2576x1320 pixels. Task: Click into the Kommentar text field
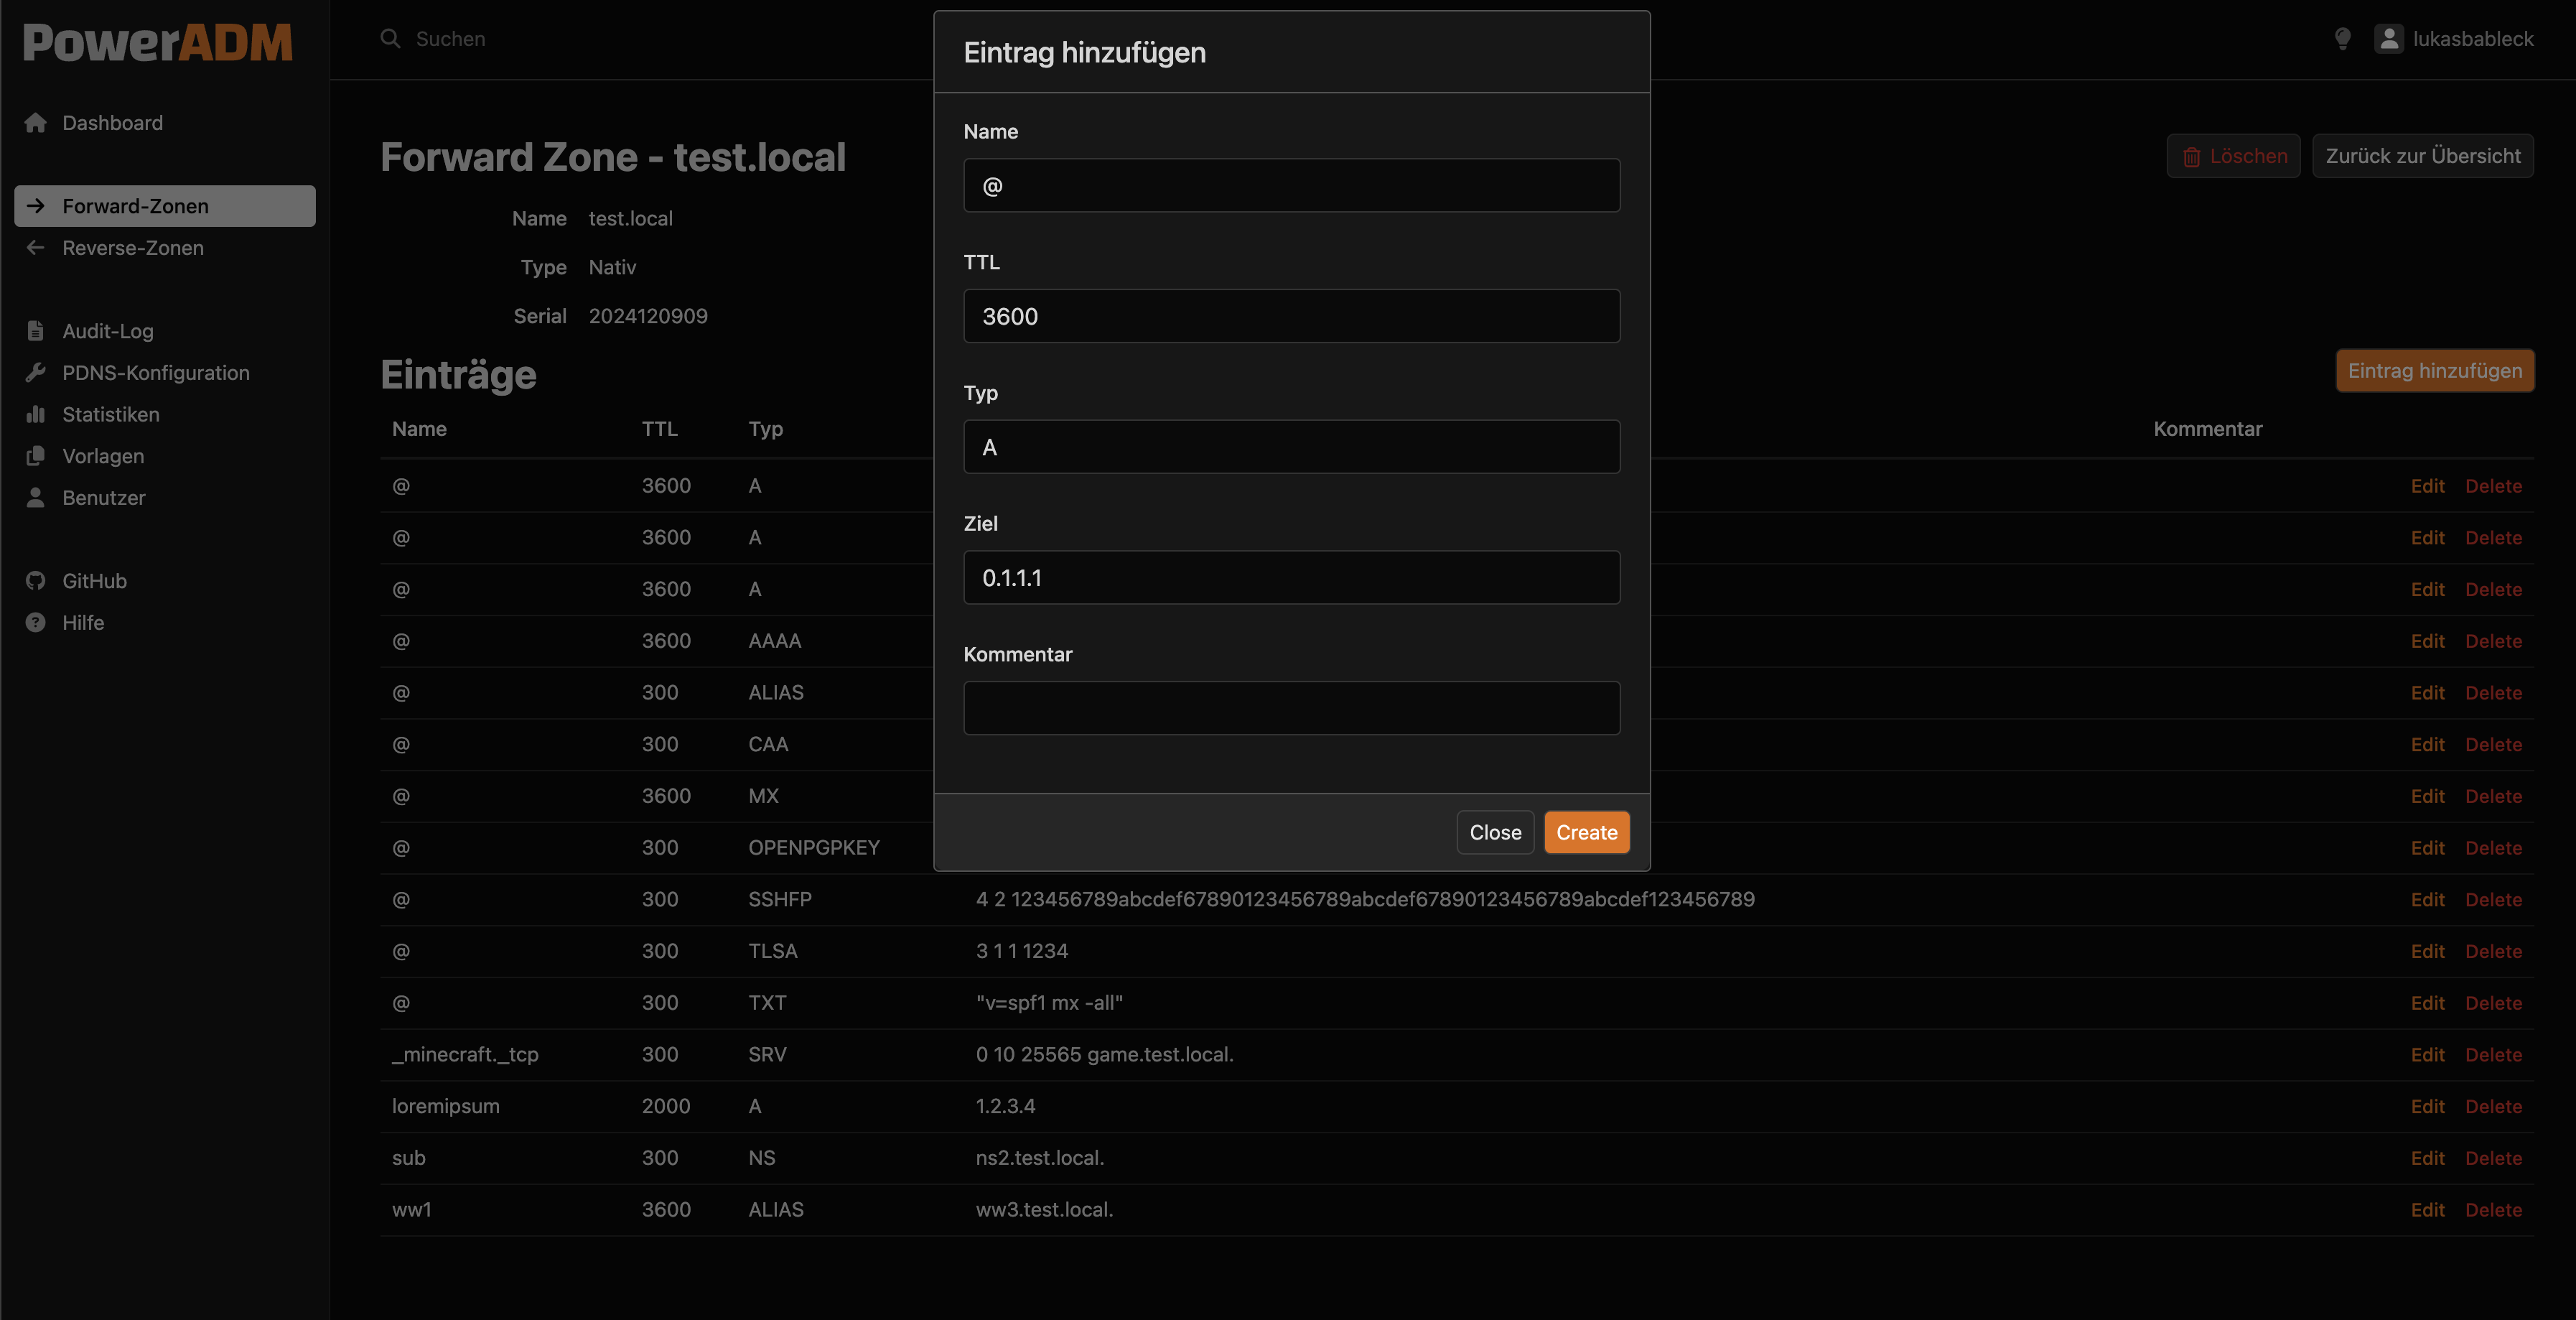pyautogui.click(x=1291, y=709)
